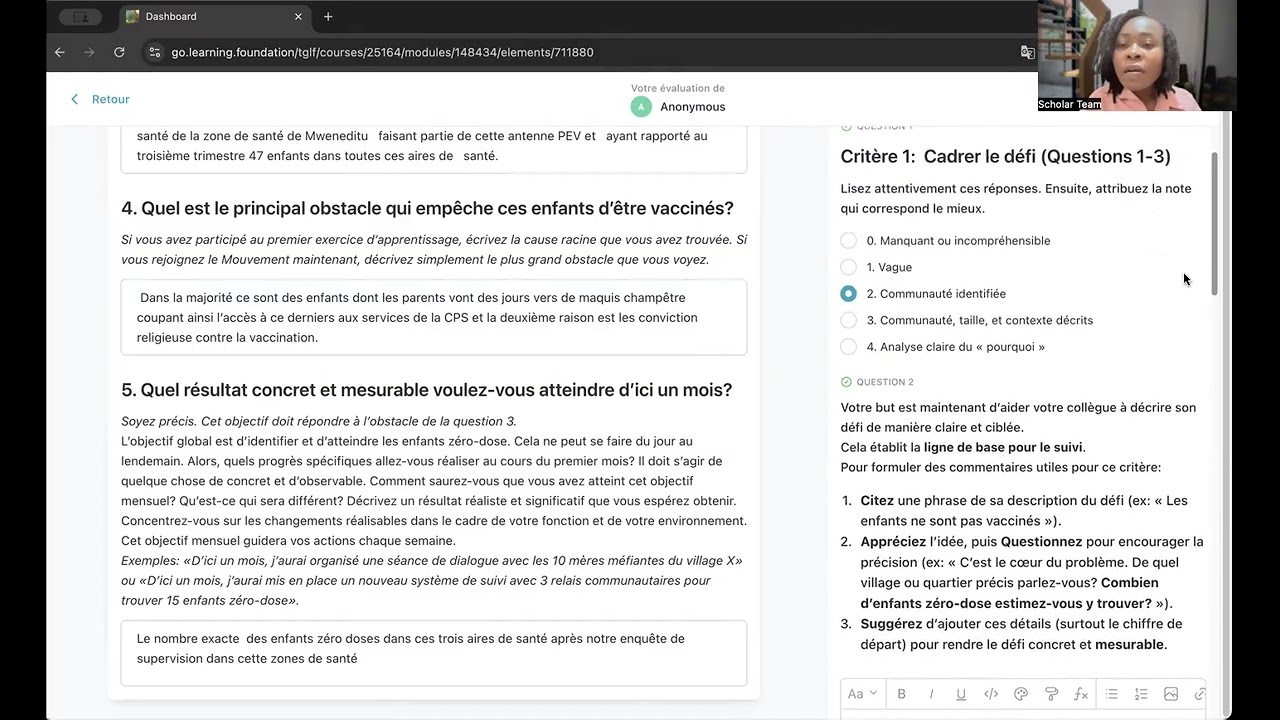View site information icon in address bar
The width and height of the screenshot is (1280, 720).
pos(154,52)
